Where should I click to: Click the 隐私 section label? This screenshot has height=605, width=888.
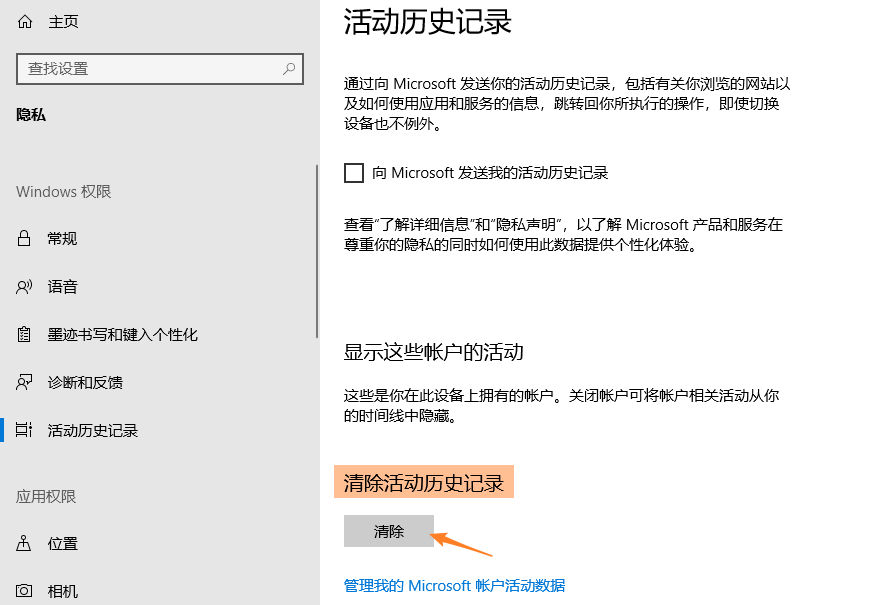pos(31,114)
